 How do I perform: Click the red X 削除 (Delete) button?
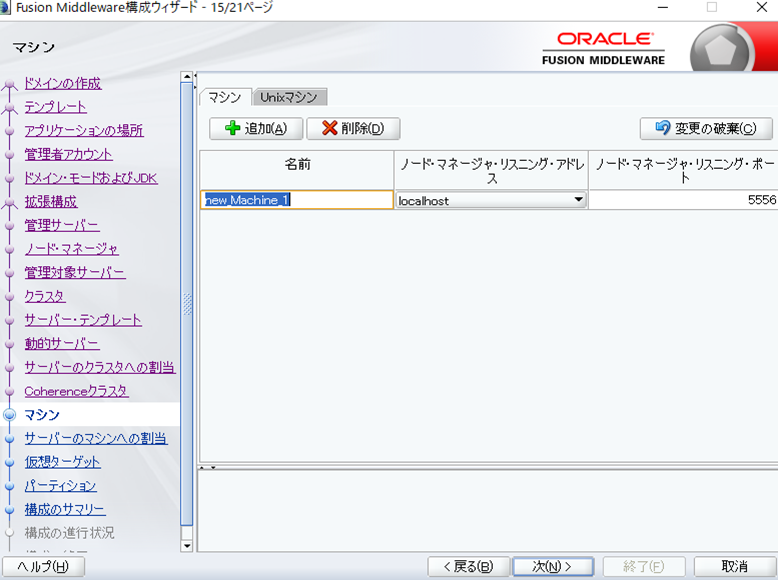click(x=353, y=128)
